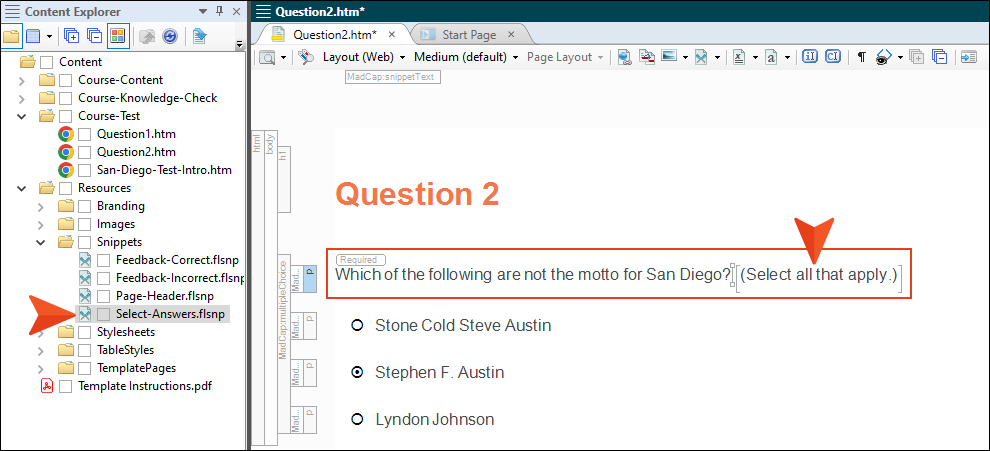990x451 pixels.
Task: Open the Question2.htm editor hamburger menu
Action: 263,11
